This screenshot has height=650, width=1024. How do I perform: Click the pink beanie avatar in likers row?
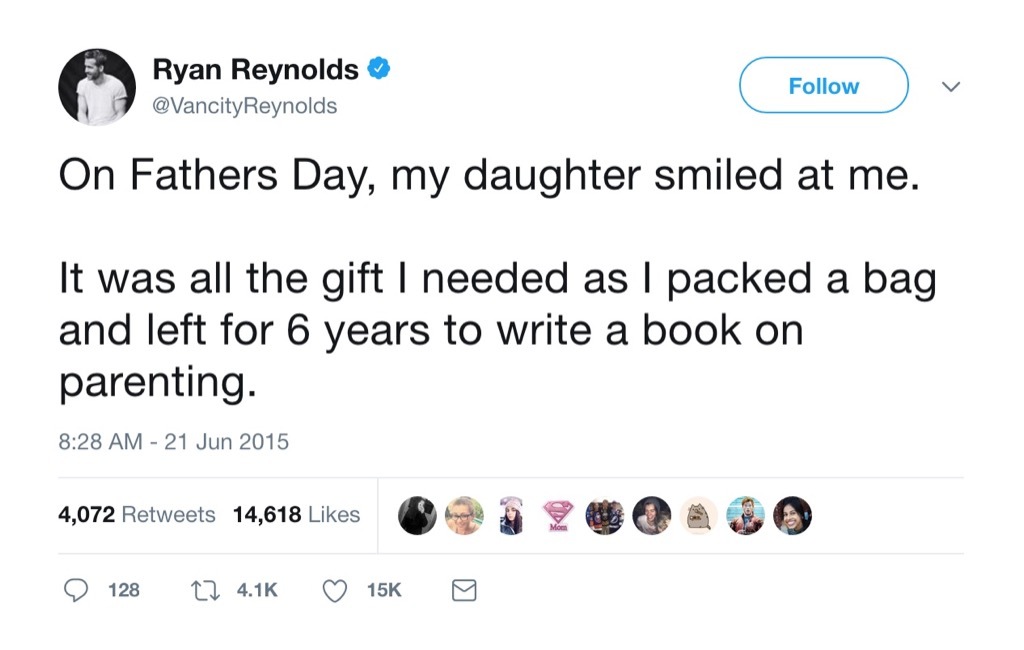pyautogui.click(x=511, y=515)
